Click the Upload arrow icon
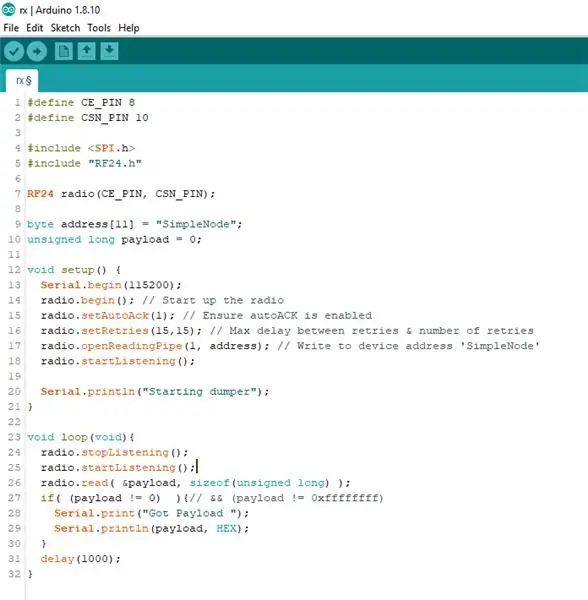This screenshot has height=600, width=588. coord(37,51)
